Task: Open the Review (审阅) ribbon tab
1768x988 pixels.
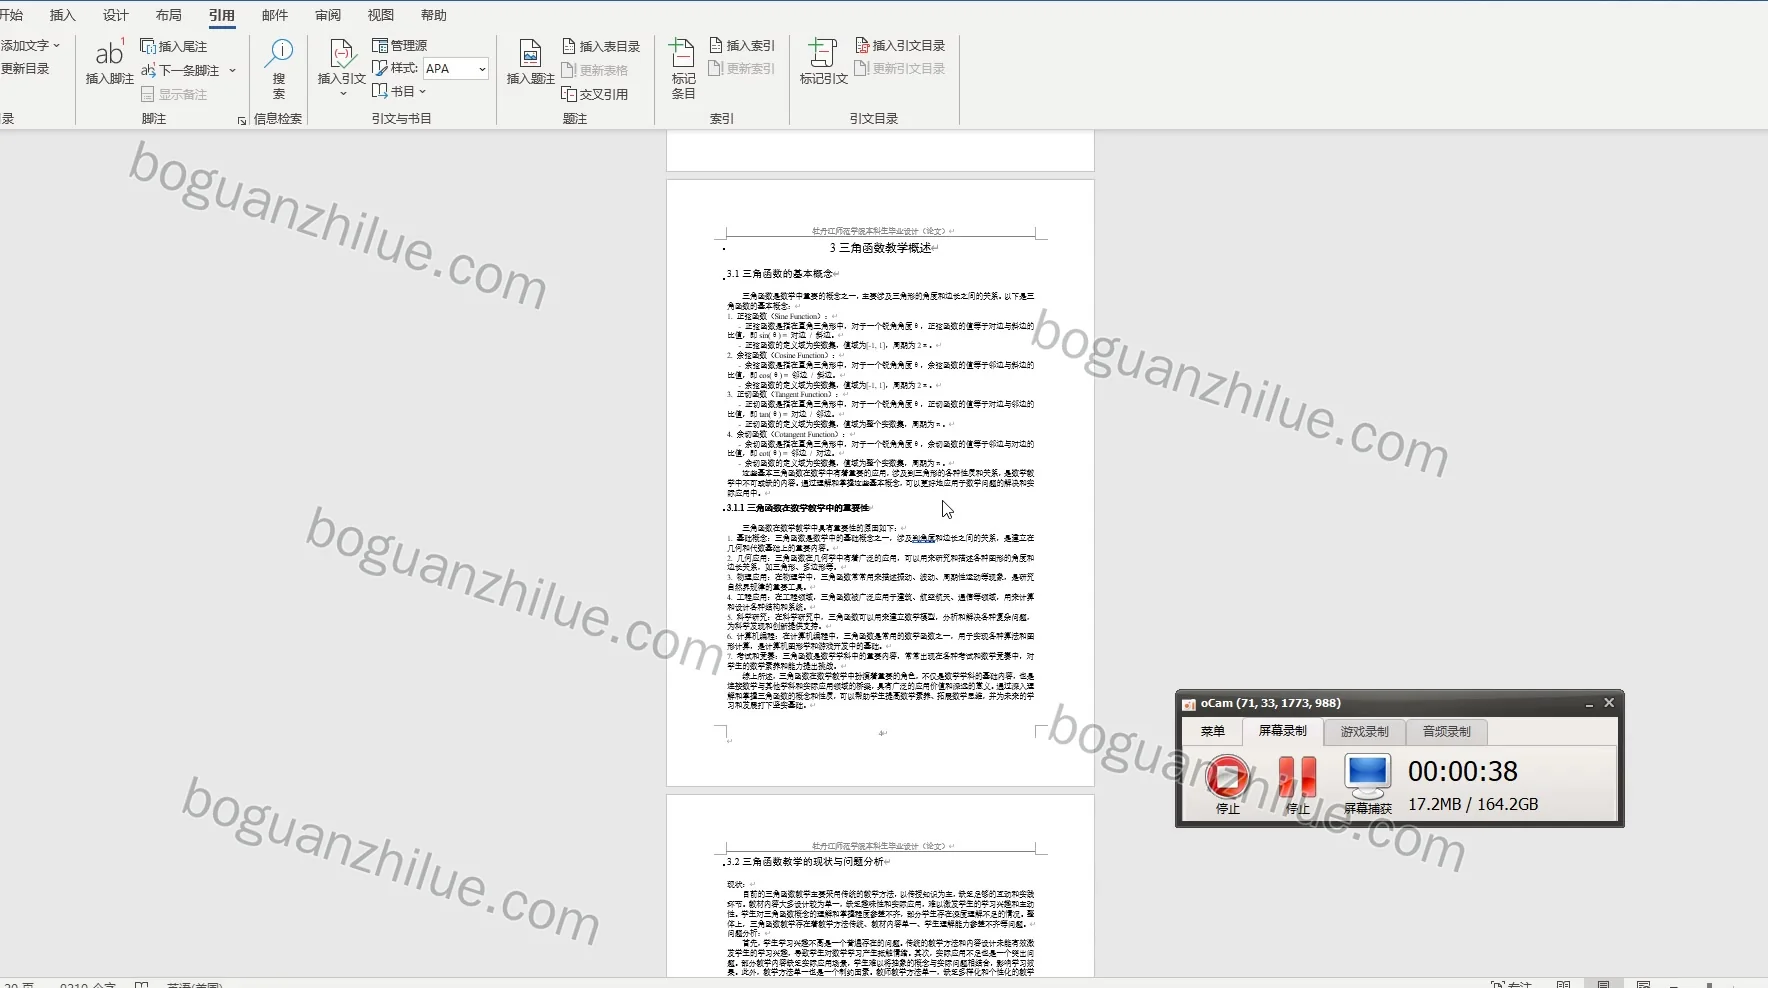Action: (328, 15)
